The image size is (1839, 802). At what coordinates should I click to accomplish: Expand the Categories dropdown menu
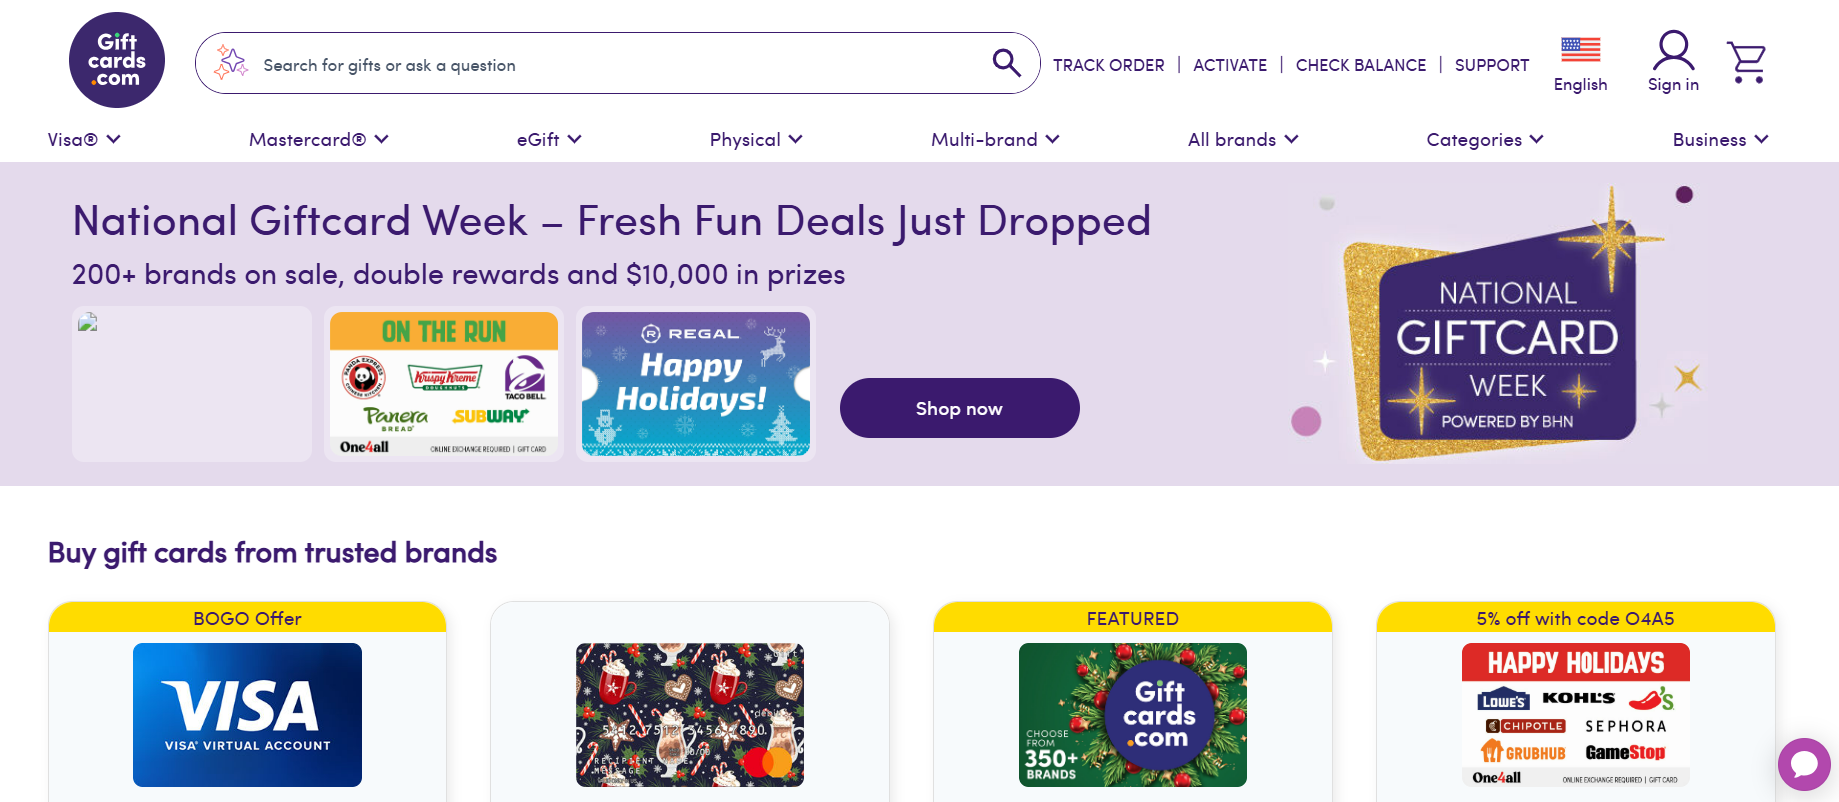(x=1484, y=140)
